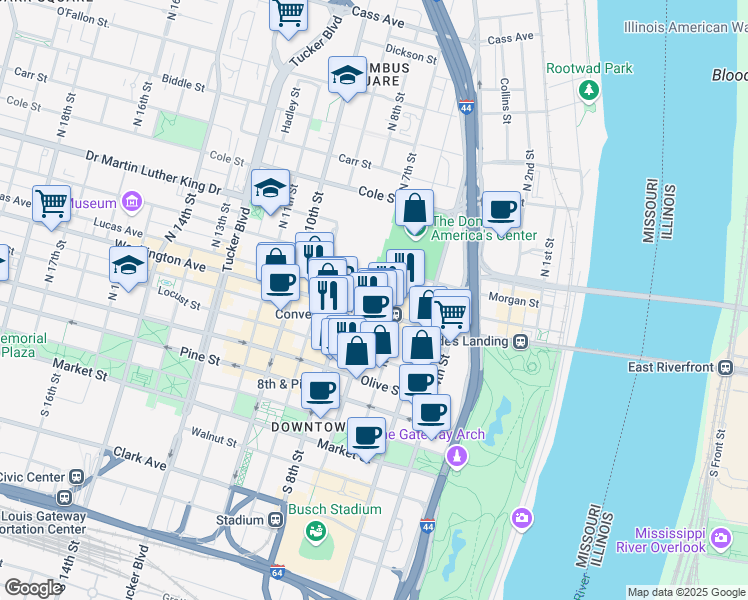The width and height of the screenshot is (748, 600).
Task: Open coffee cup marker above Gateway Arch label
Action: click(431, 416)
